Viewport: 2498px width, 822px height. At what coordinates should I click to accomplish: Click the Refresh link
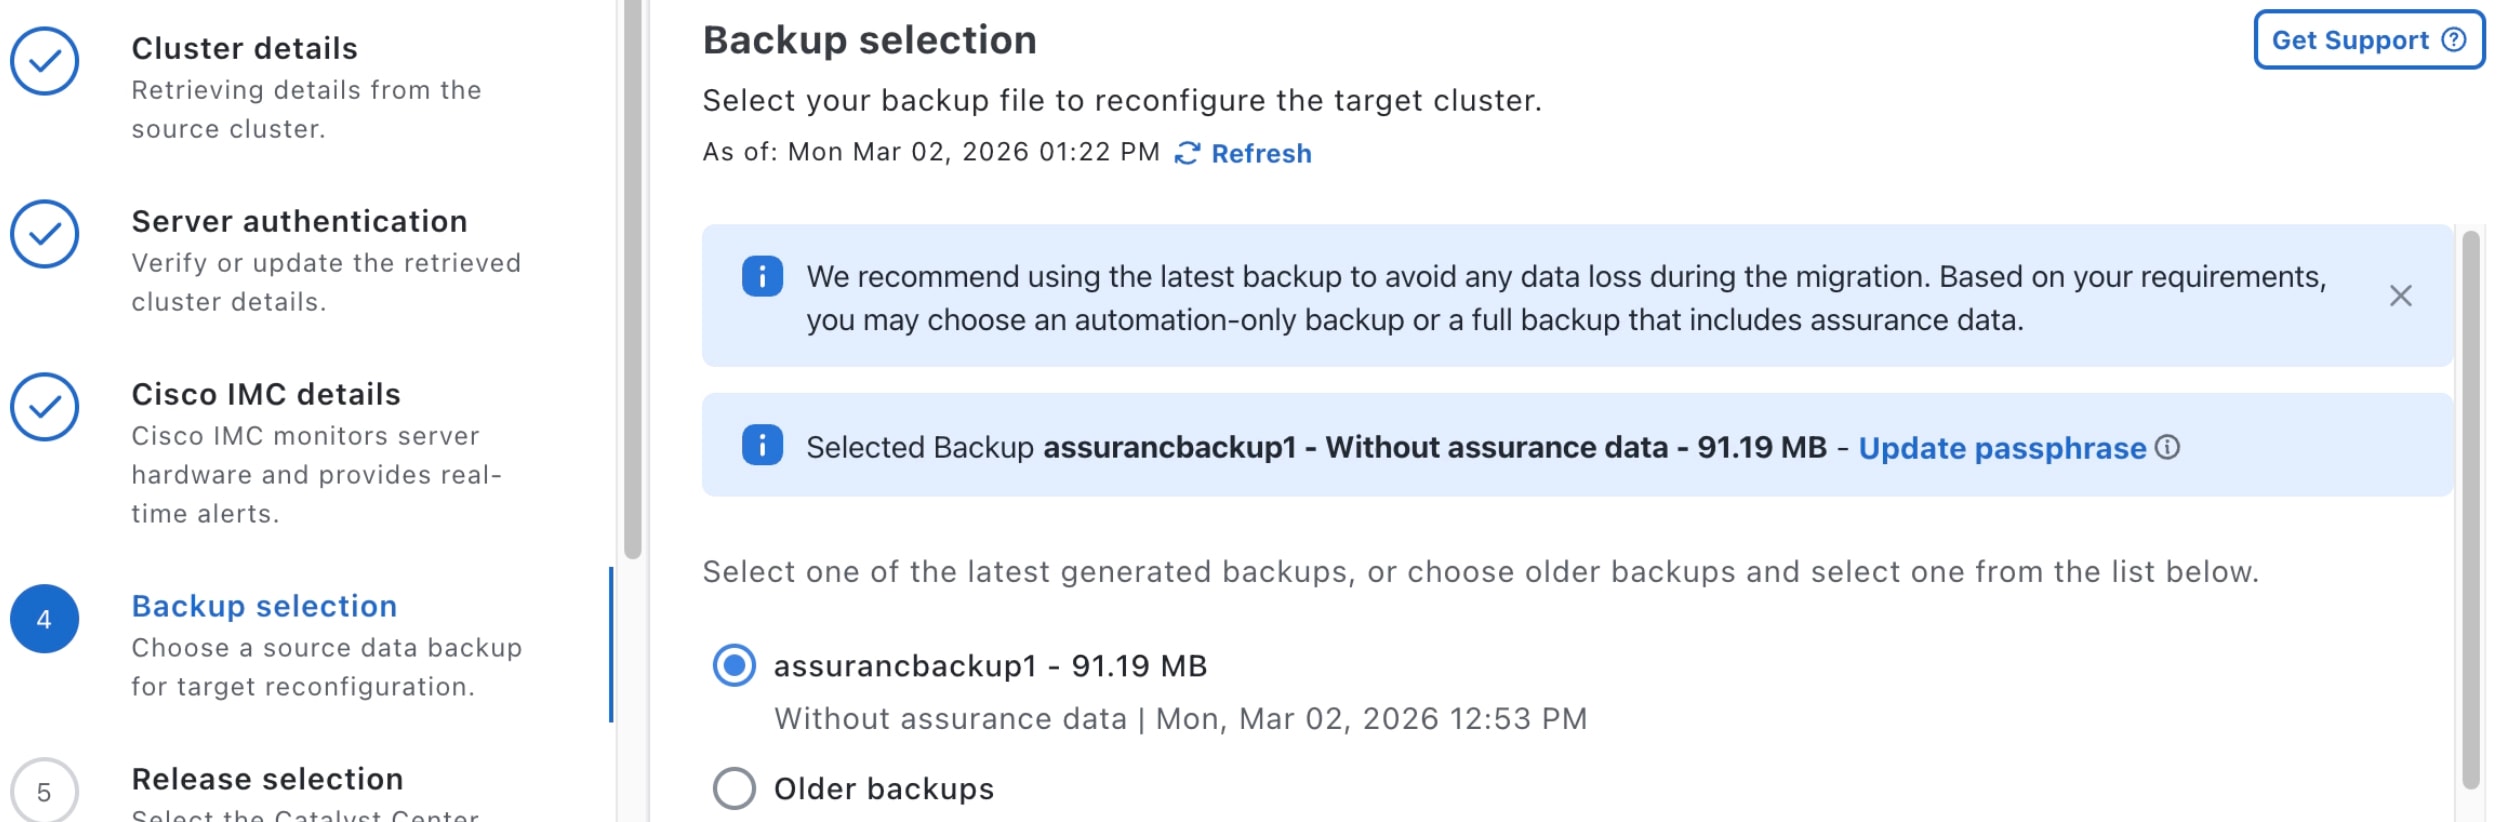point(1261,153)
